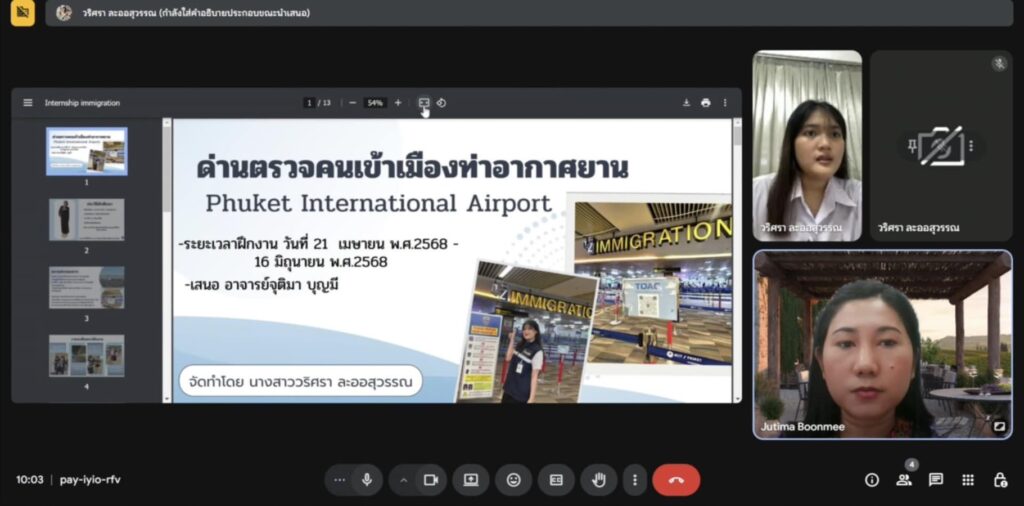
Task: Toggle the camera on or off
Action: [x=431, y=480]
